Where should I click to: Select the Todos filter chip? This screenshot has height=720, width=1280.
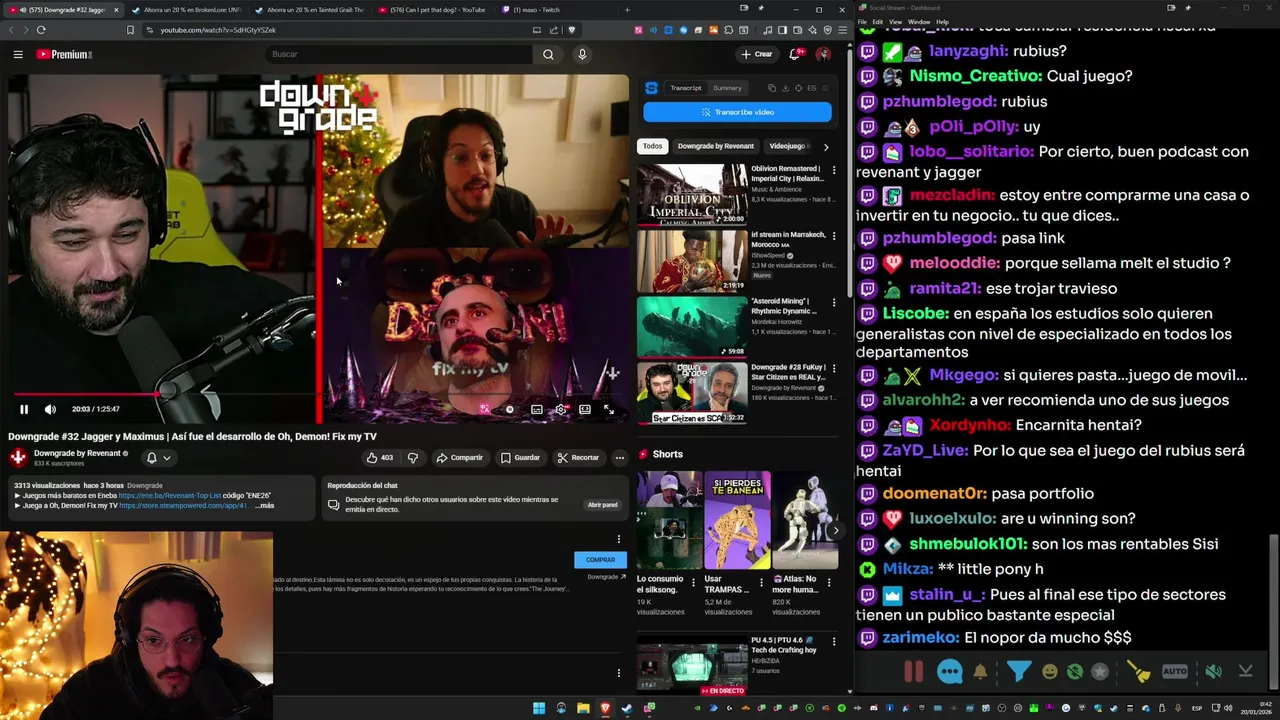[x=652, y=146]
